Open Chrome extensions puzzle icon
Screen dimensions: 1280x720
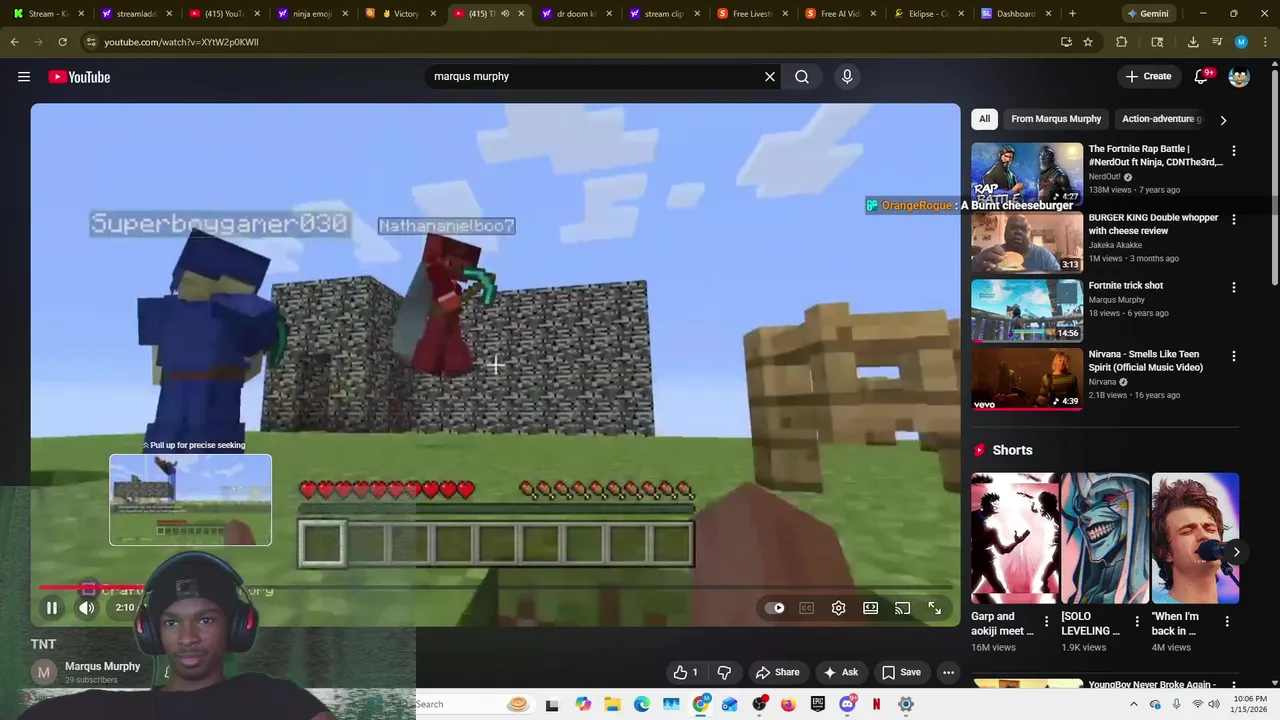click(1121, 42)
